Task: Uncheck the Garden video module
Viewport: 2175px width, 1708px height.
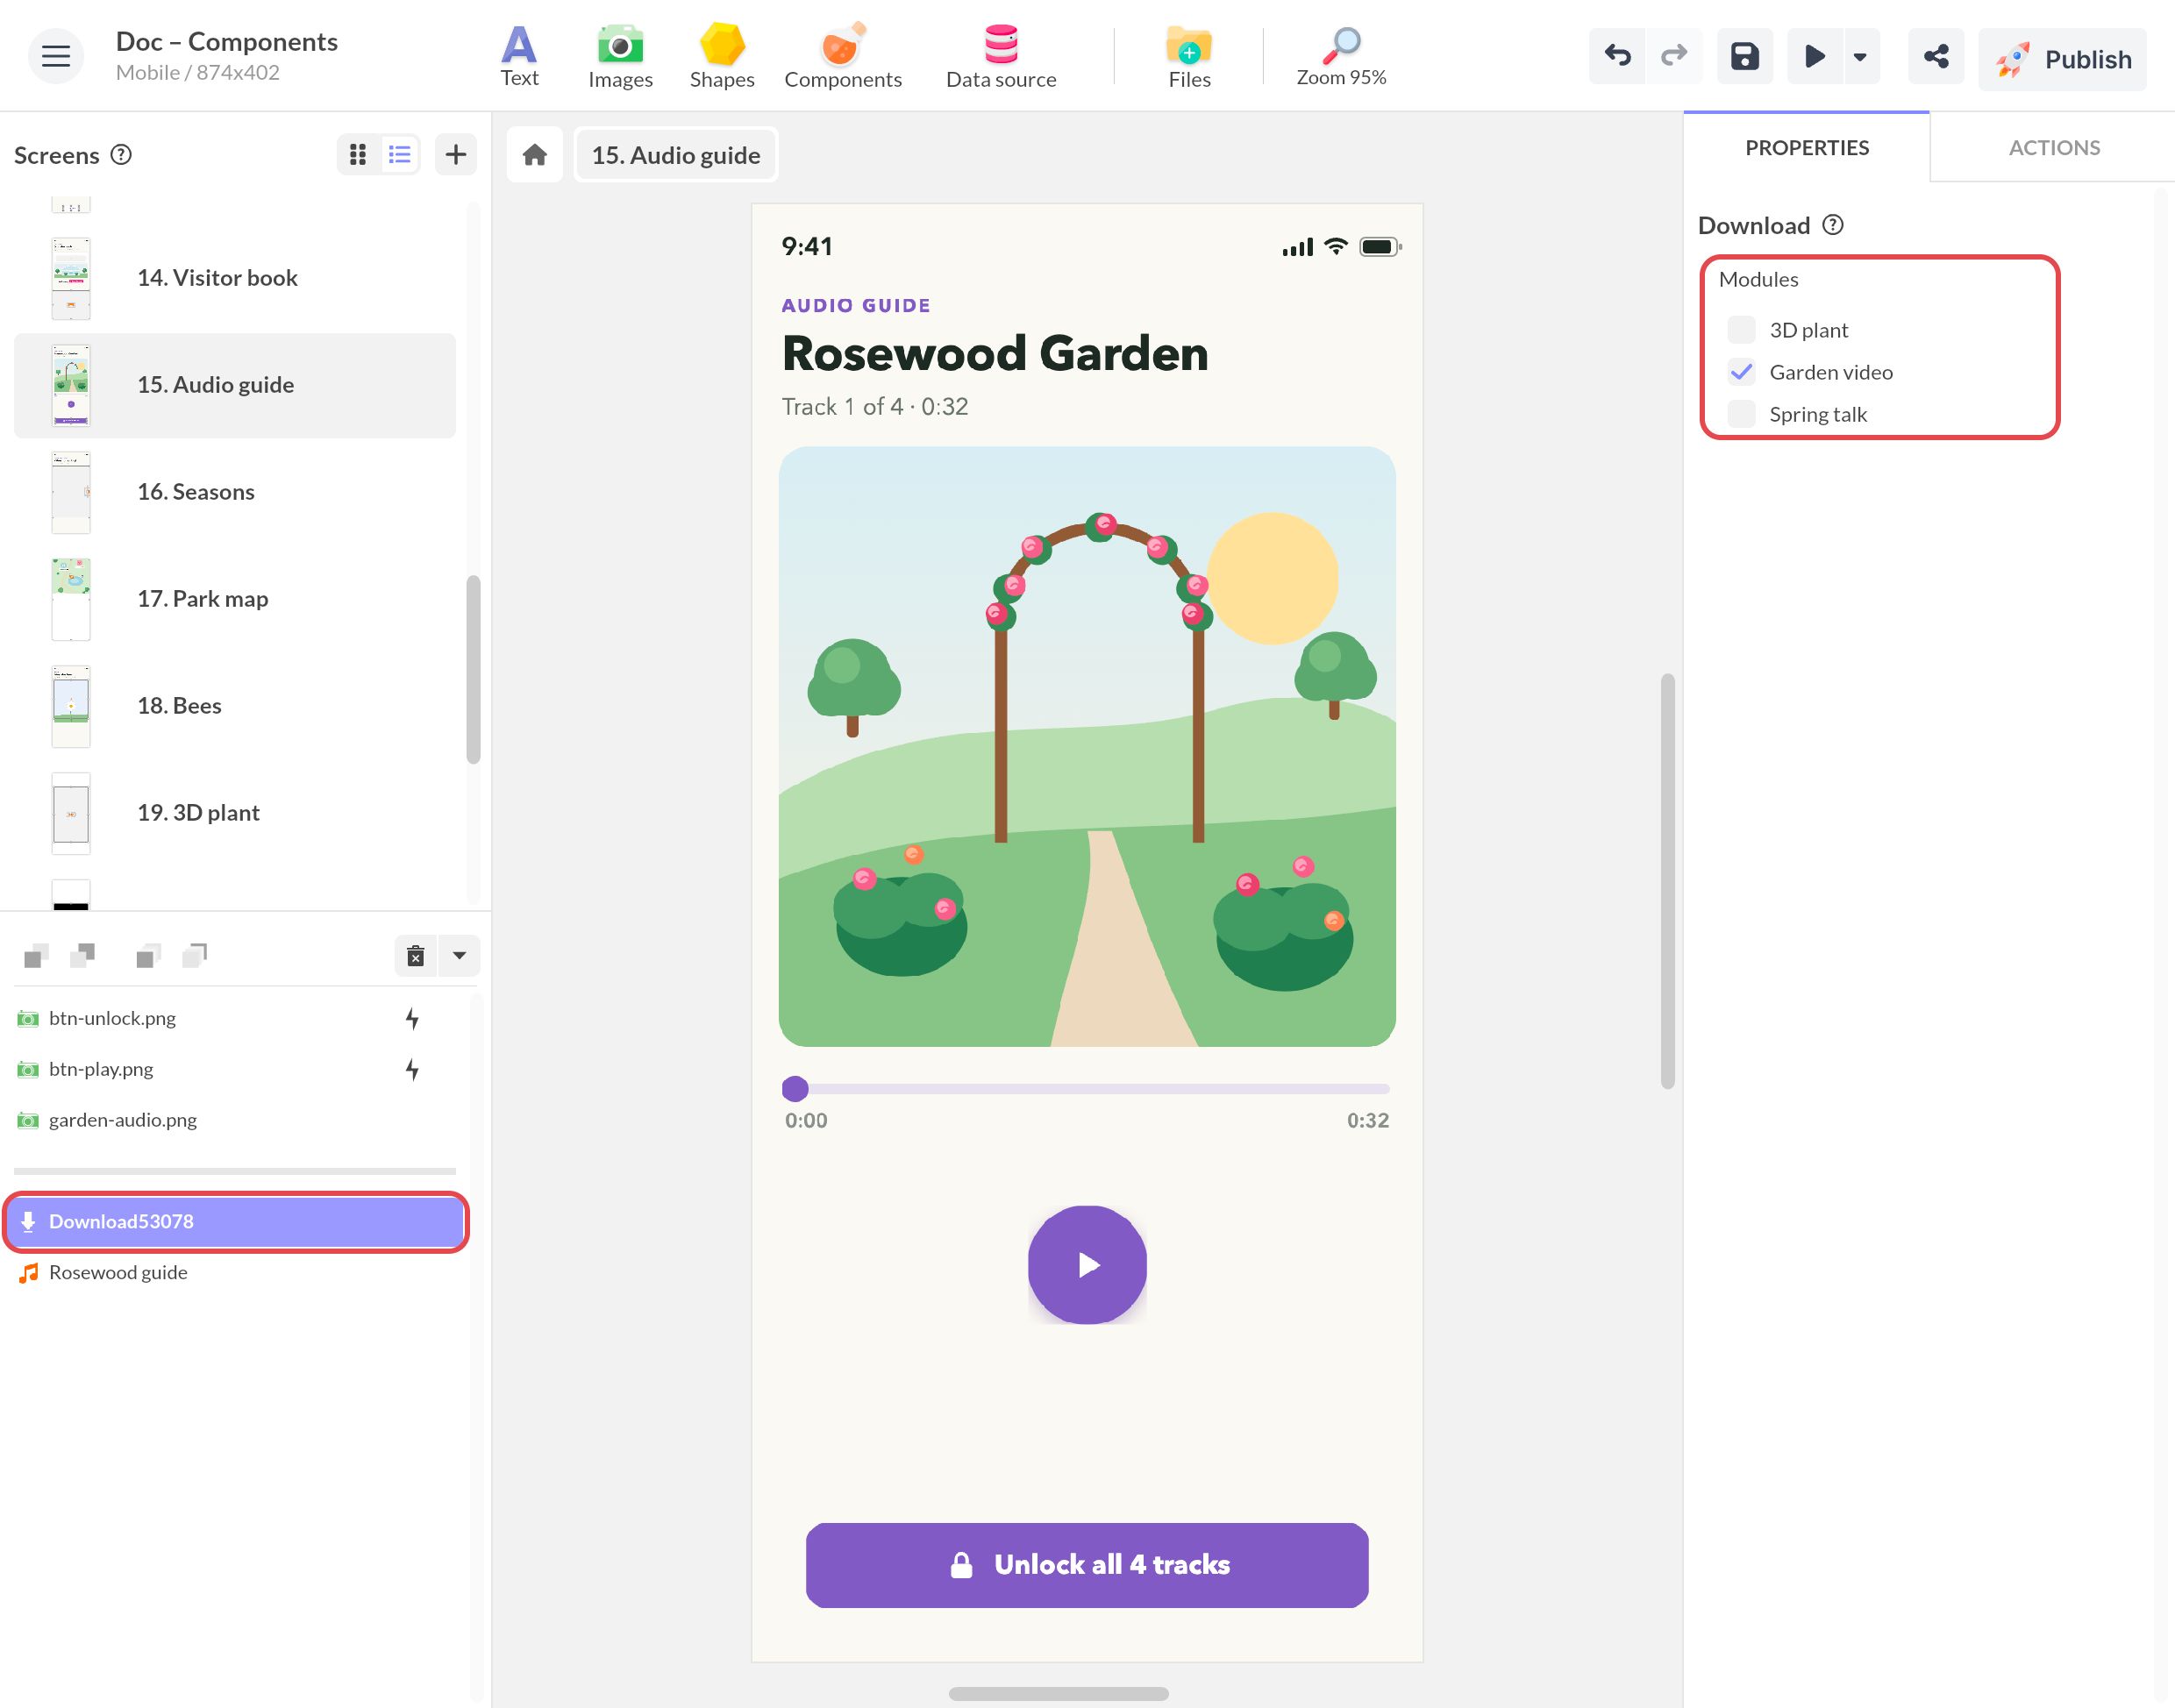Action: [x=1741, y=371]
